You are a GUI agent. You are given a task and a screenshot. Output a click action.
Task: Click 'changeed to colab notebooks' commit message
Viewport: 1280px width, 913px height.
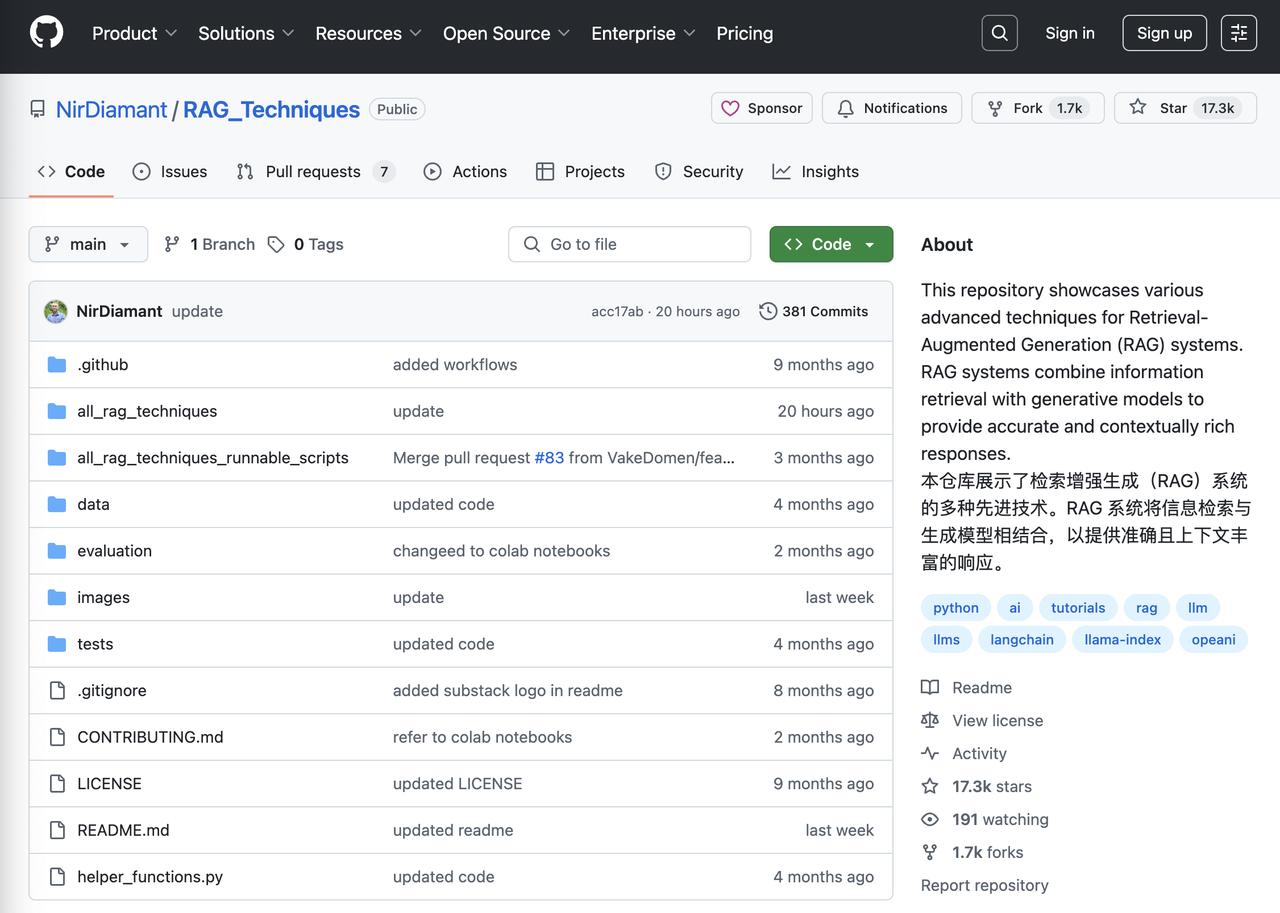pos(501,551)
